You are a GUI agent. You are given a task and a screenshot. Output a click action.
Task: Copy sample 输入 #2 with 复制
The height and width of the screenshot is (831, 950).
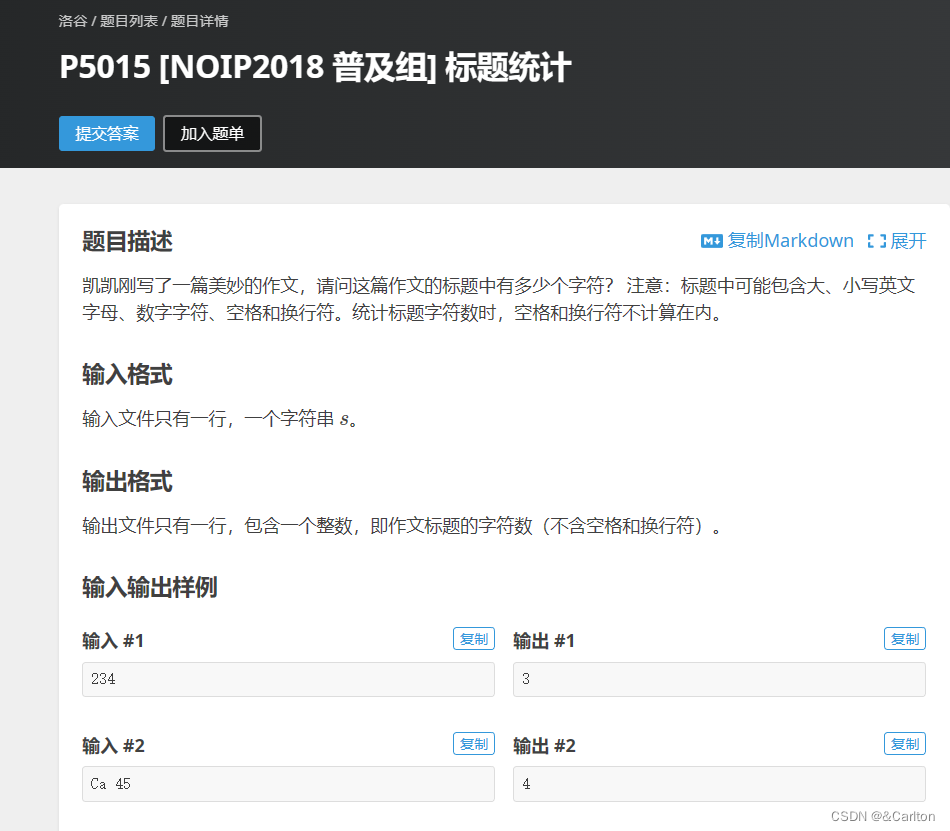pyautogui.click(x=474, y=744)
